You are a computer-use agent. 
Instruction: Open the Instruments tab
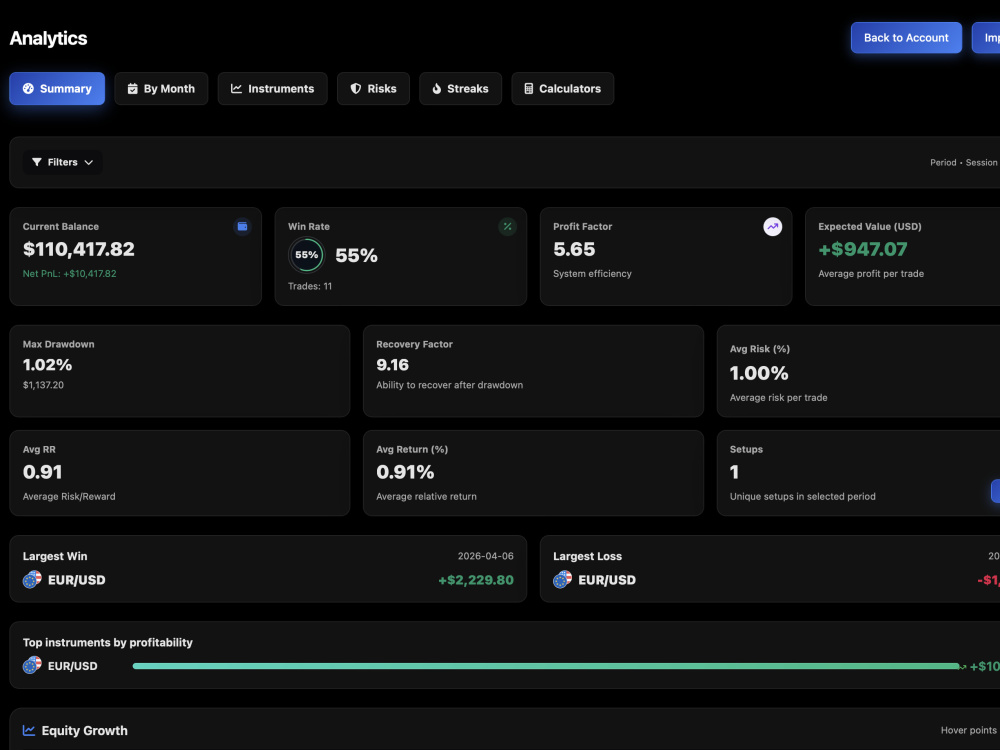[272, 89]
